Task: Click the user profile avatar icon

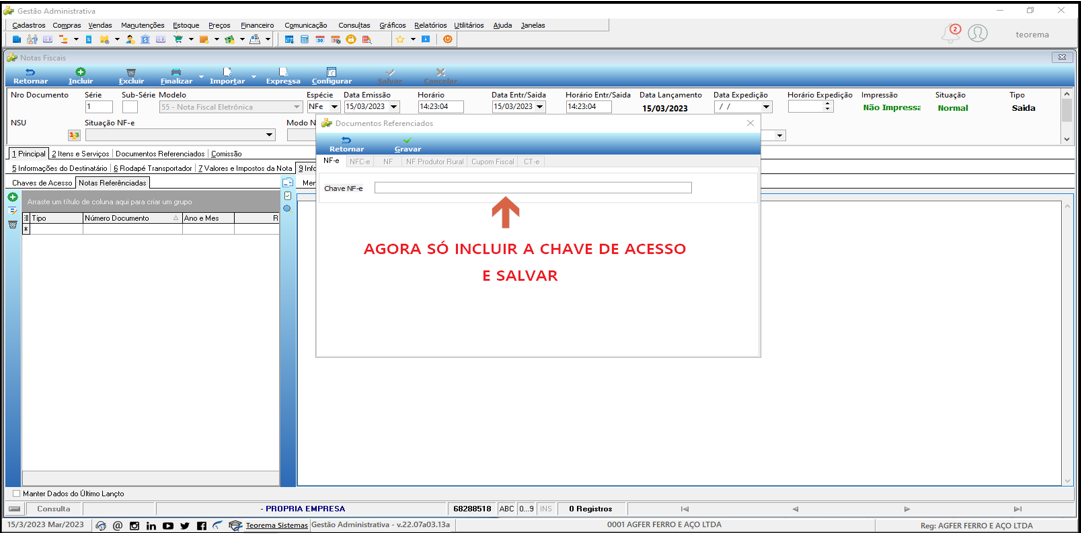Action: point(978,33)
